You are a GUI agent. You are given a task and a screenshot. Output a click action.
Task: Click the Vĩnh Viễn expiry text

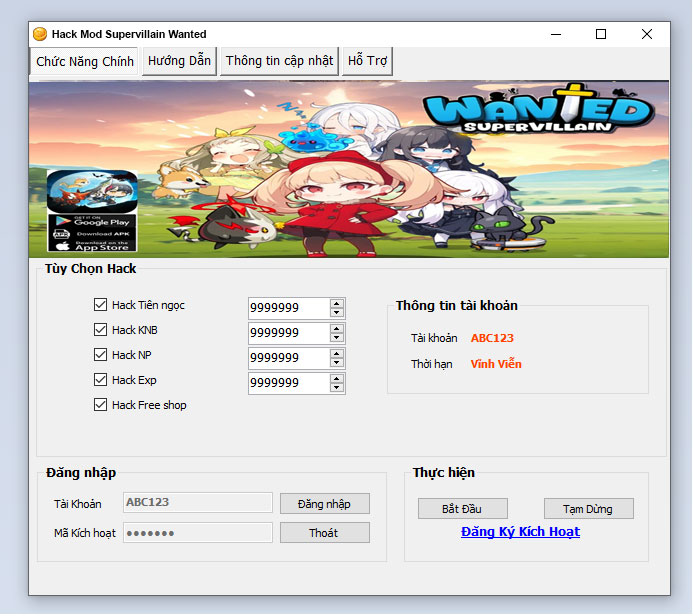tap(496, 364)
